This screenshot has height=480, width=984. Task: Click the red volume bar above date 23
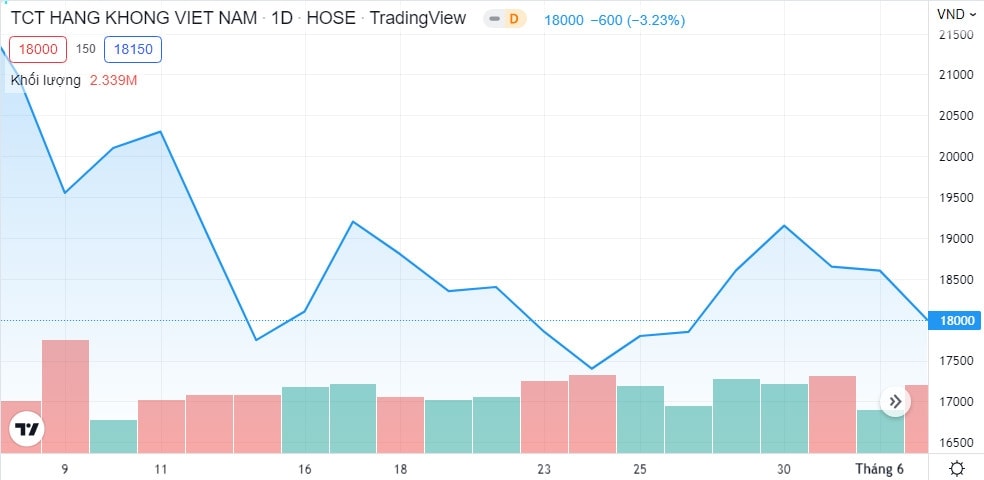544,417
